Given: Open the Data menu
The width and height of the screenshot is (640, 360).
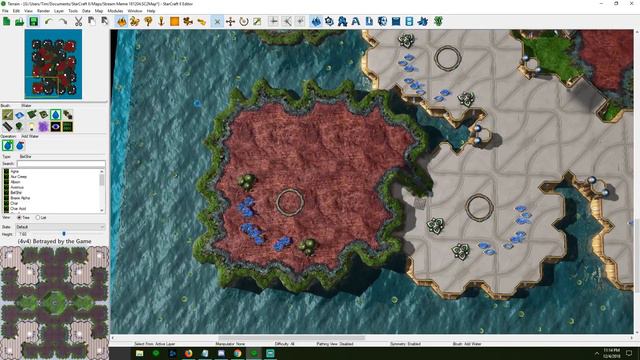Looking at the screenshot, I should point(86,11).
